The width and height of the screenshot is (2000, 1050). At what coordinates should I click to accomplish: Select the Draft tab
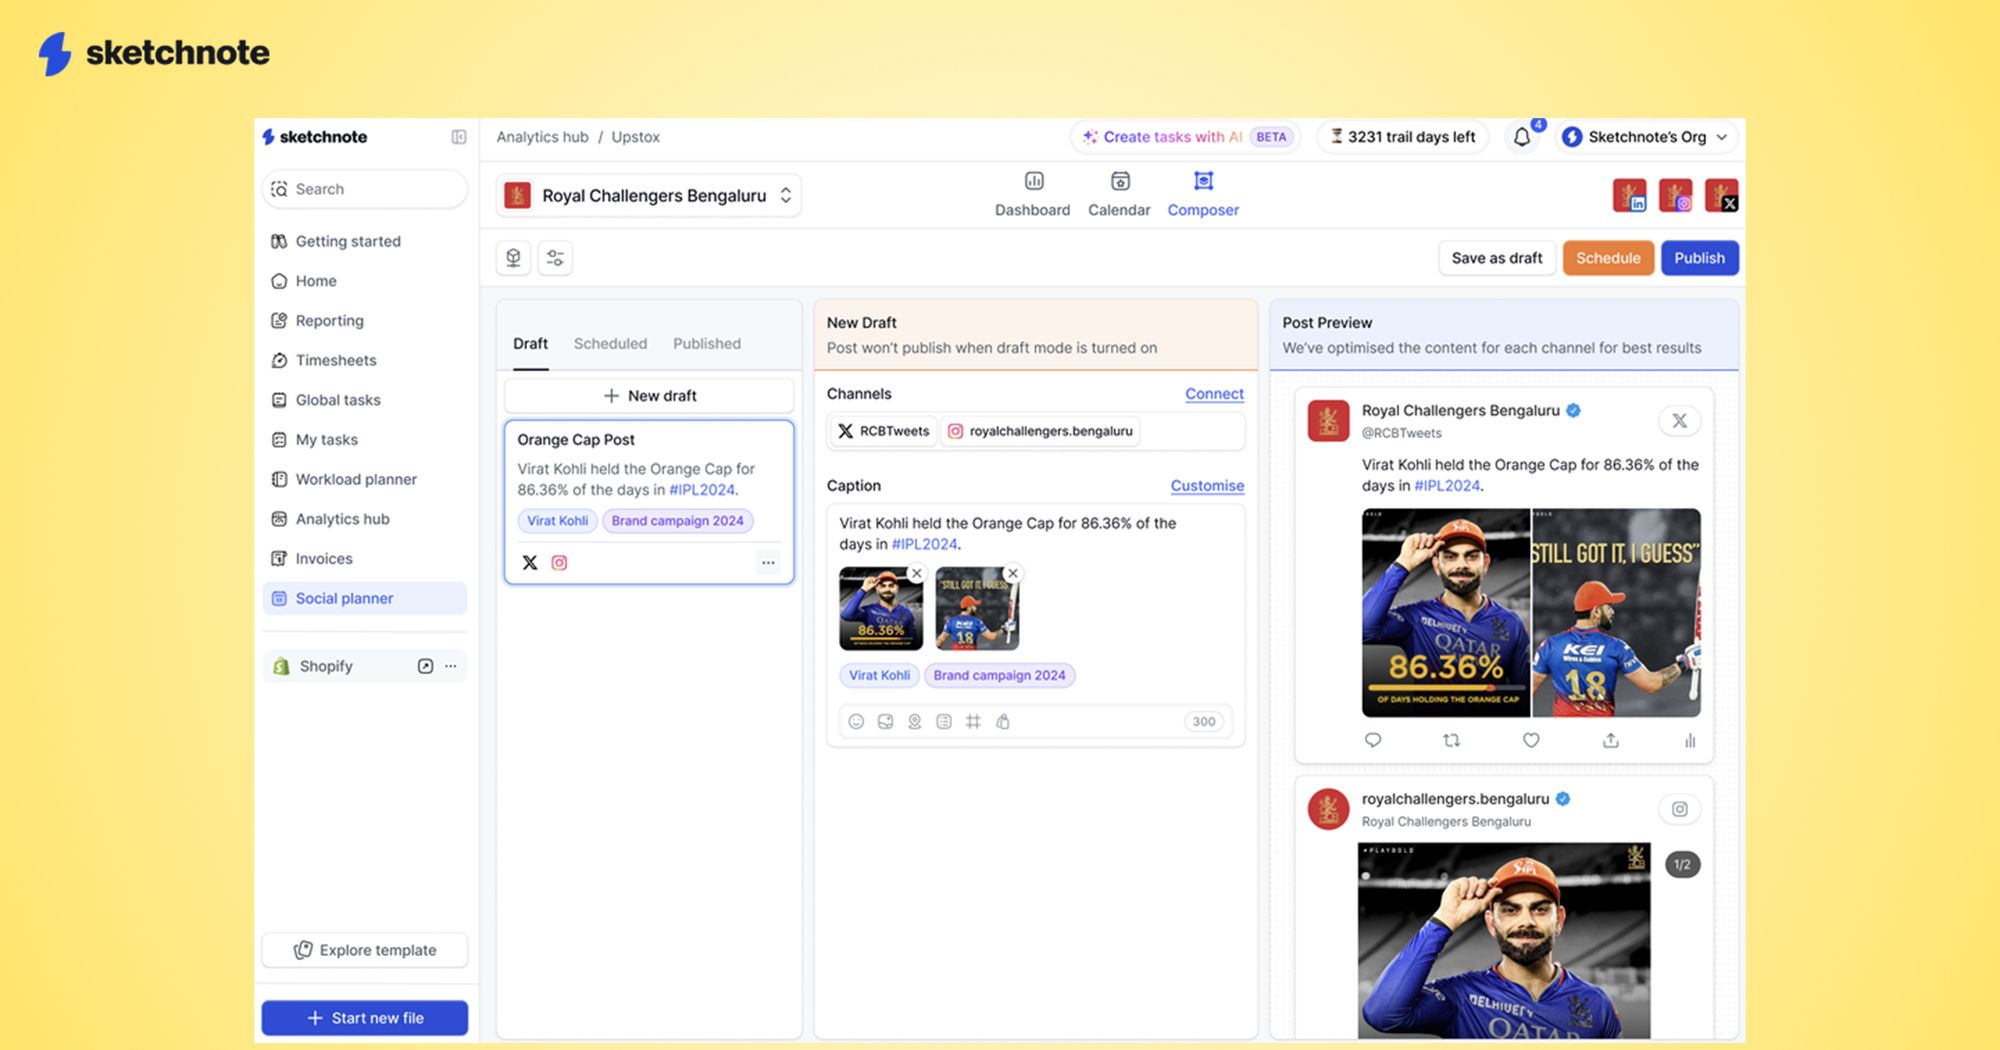pyautogui.click(x=530, y=344)
